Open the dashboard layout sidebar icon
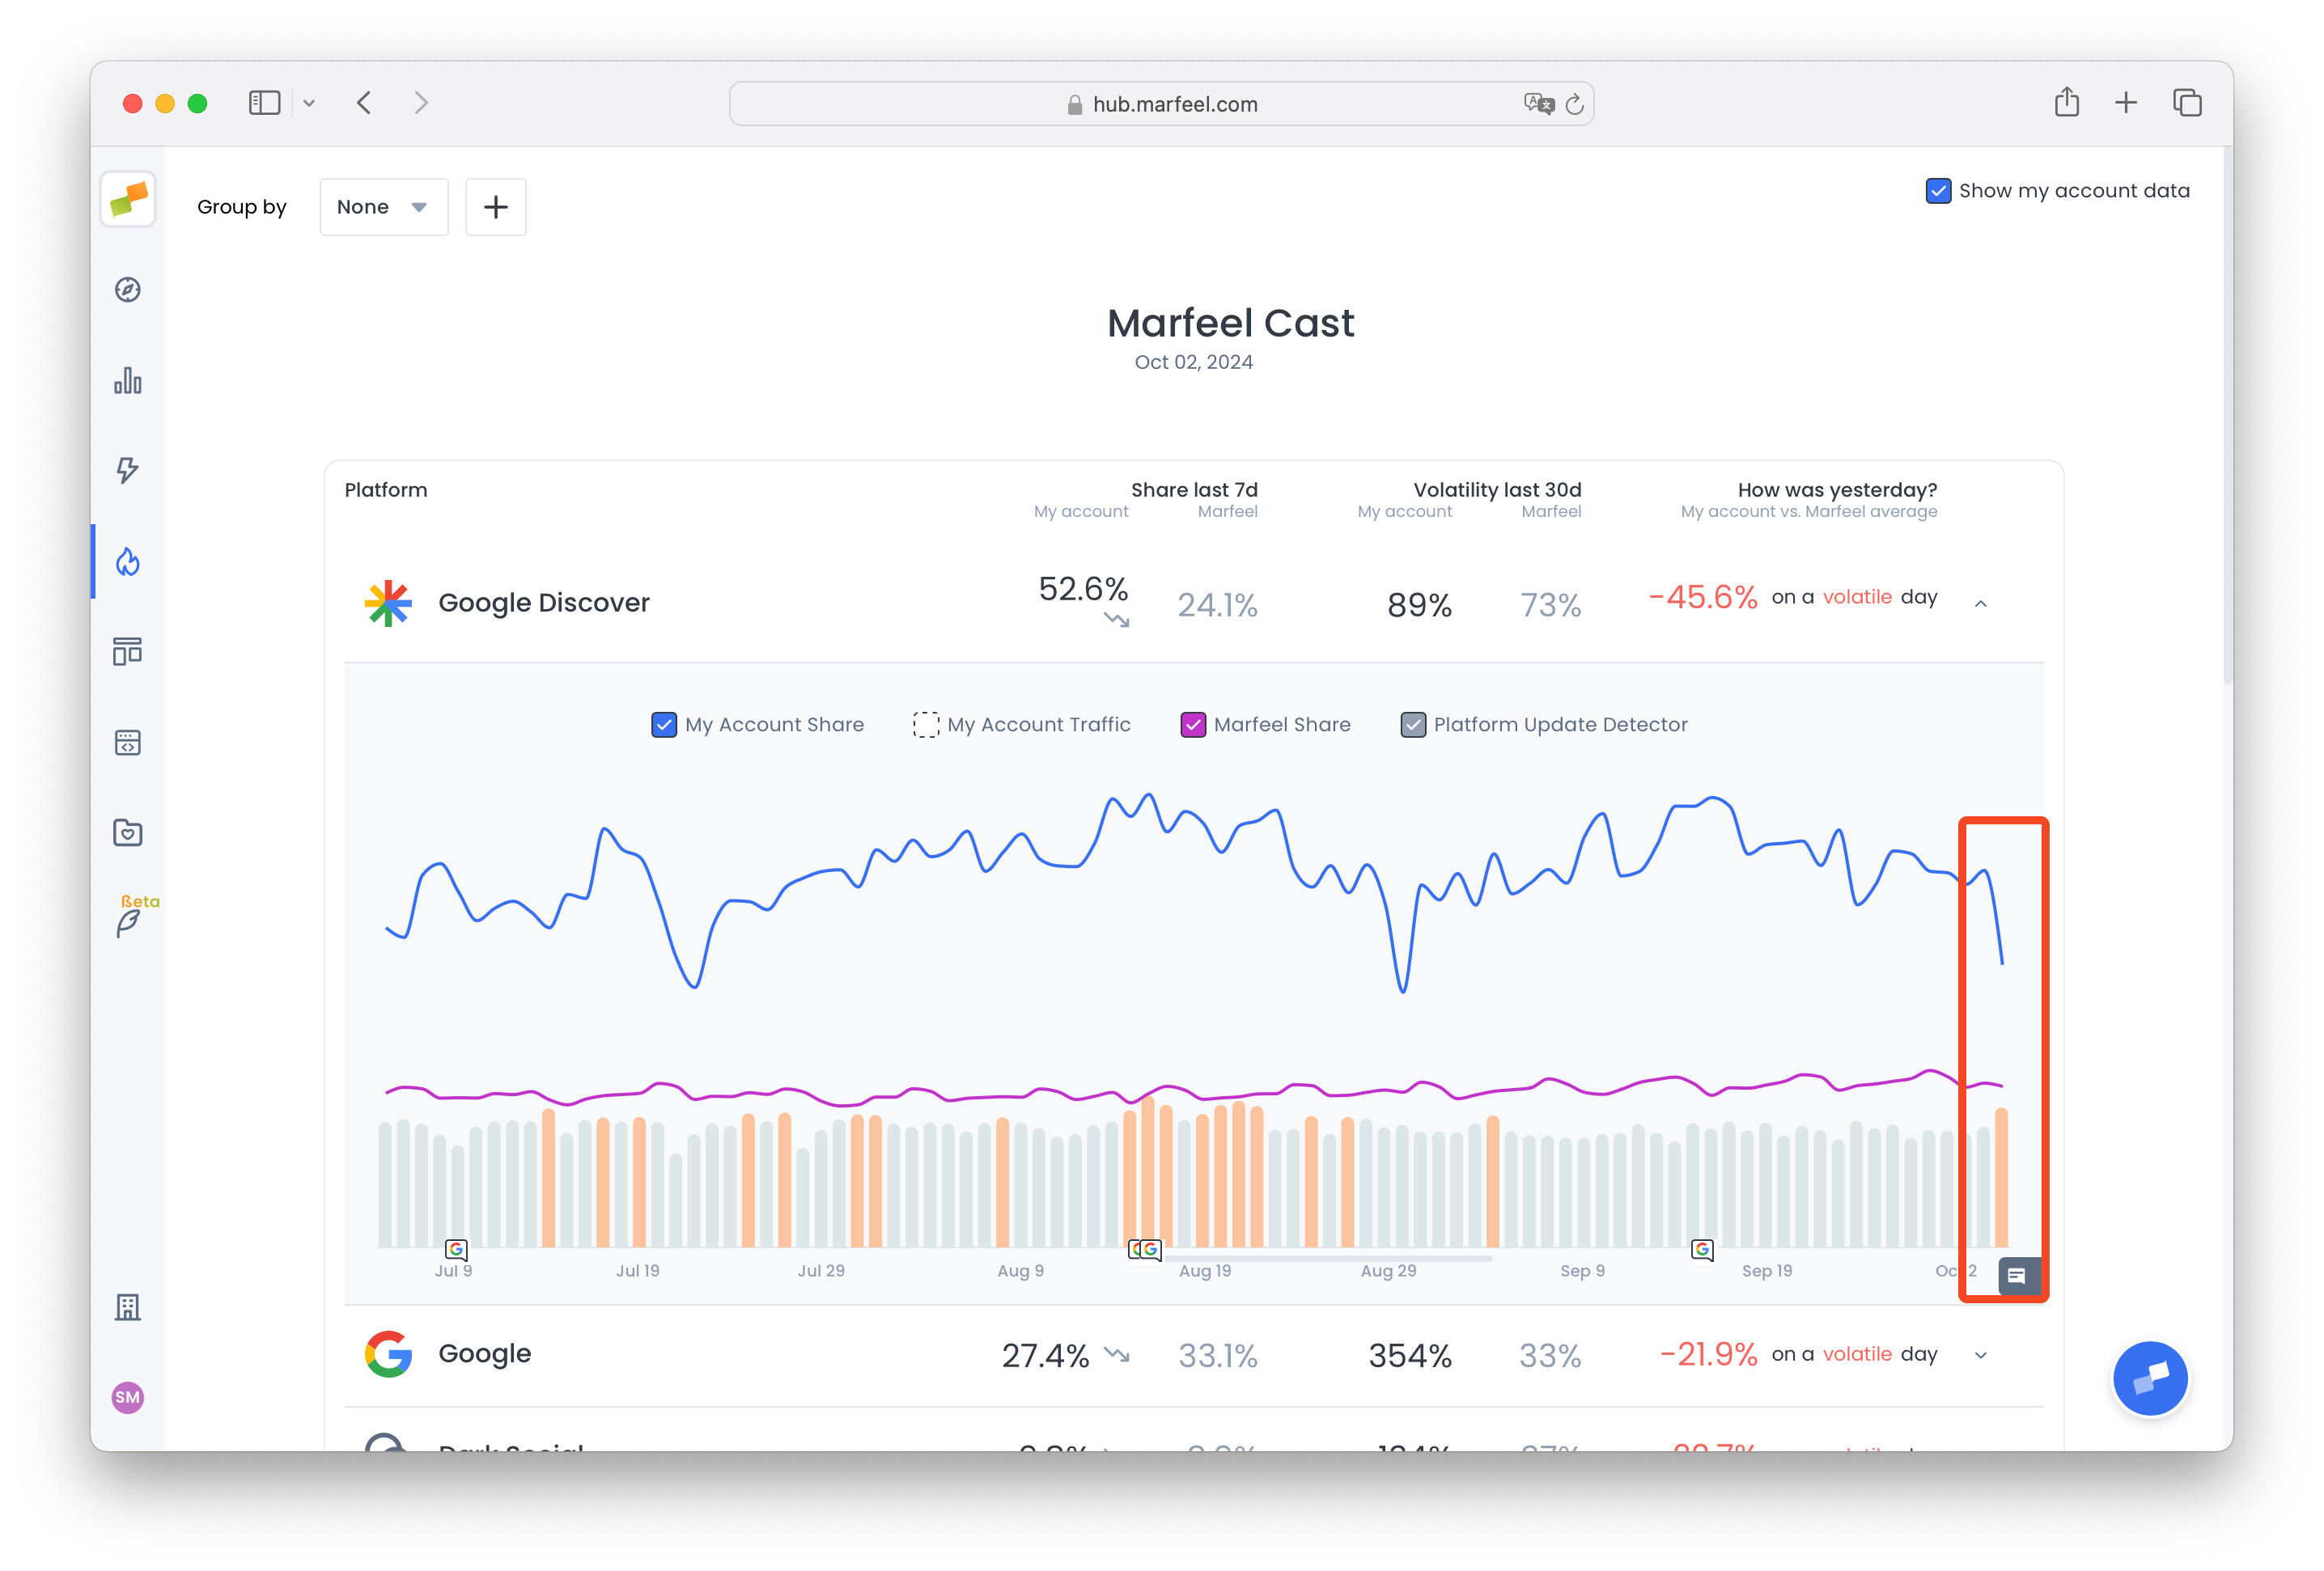Screen dimensions: 2324x1571 (x=128, y=651)
